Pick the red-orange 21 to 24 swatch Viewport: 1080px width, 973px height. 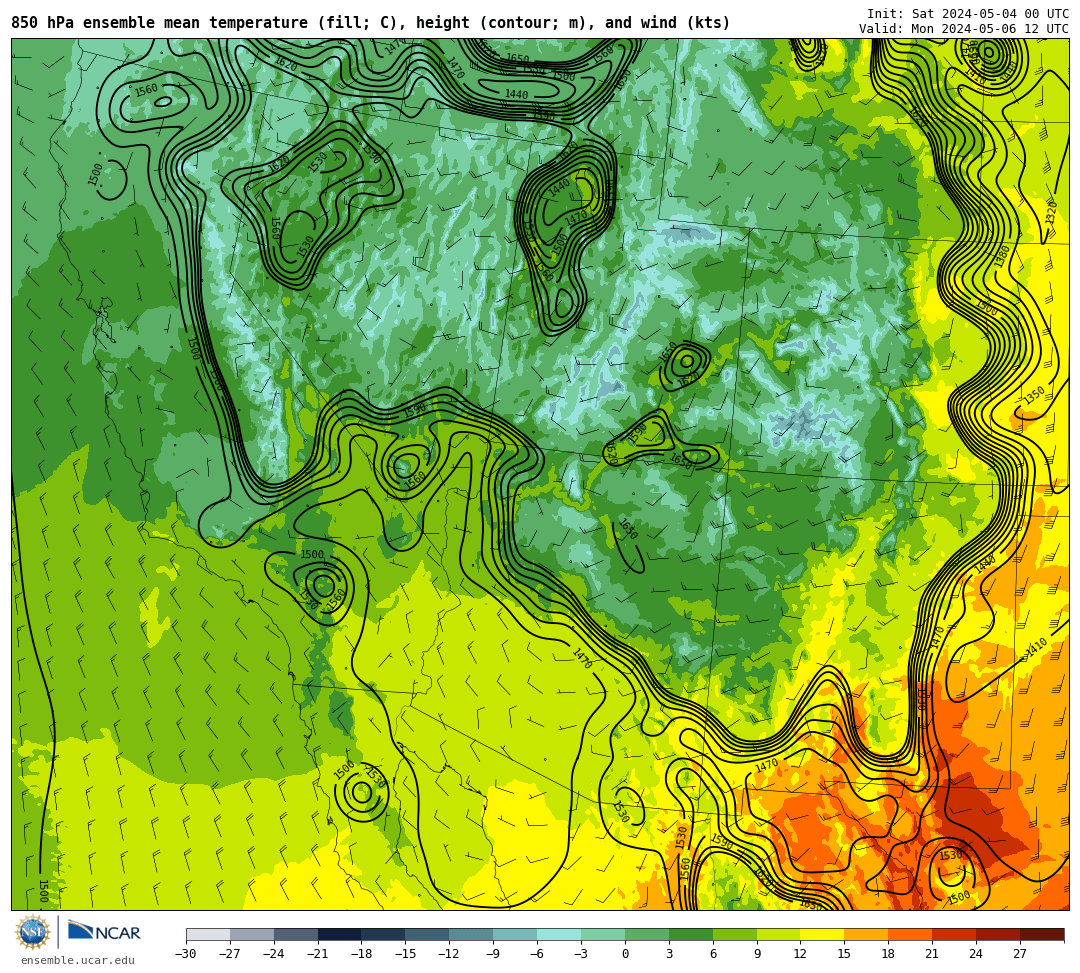[x=955, y=934]
